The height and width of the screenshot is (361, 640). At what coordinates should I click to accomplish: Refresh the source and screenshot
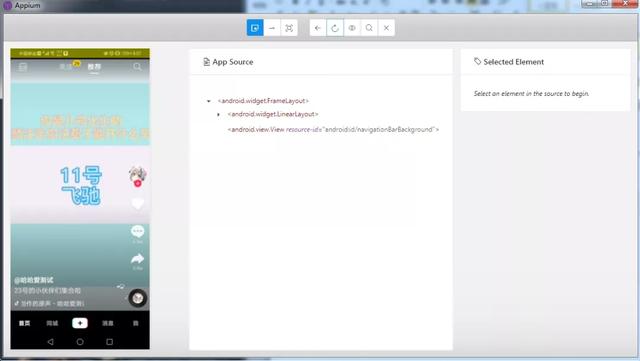pos(335,28)
